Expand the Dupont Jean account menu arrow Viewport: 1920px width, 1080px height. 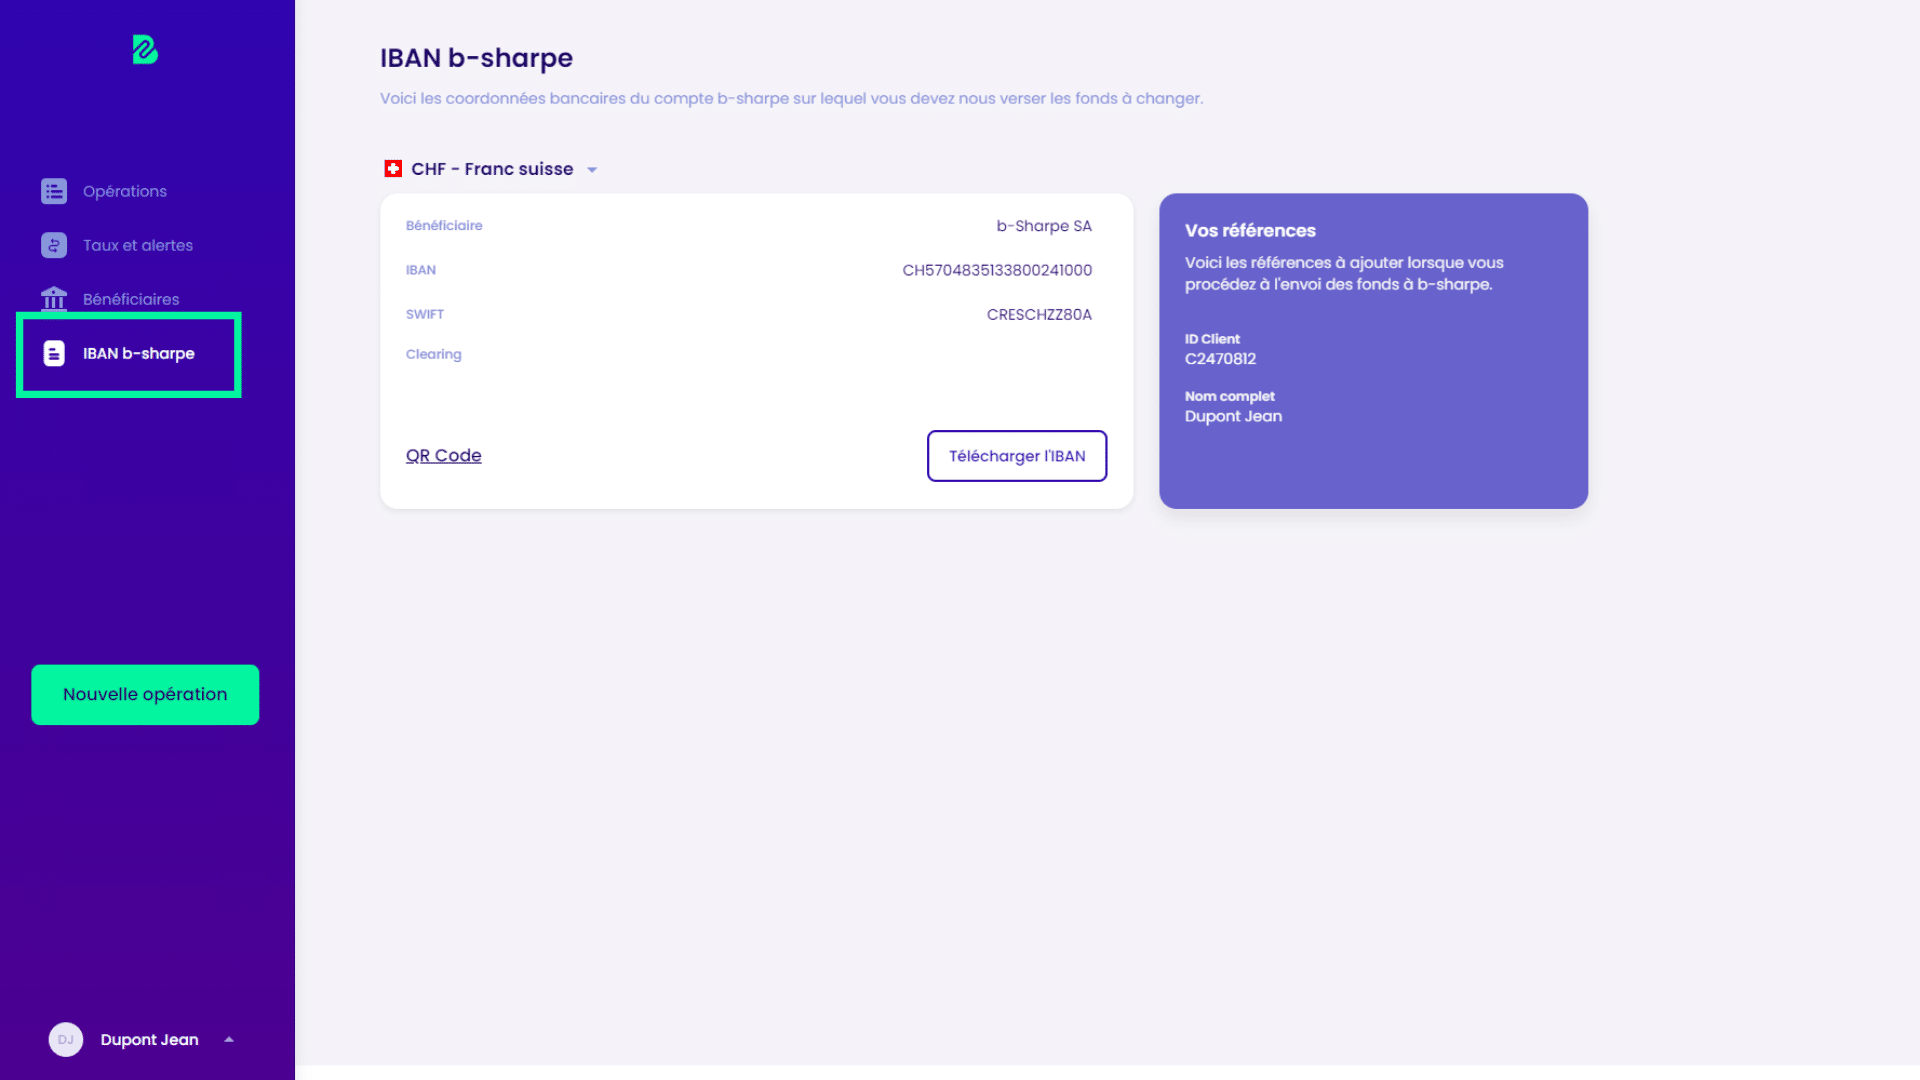[229, 1039]
